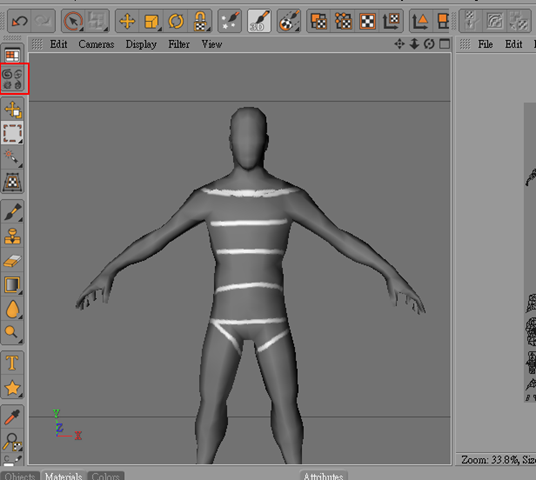Select the Magic Wand tool
The image size is (536, 480).
pyautogui.click(x=12, y=157)
